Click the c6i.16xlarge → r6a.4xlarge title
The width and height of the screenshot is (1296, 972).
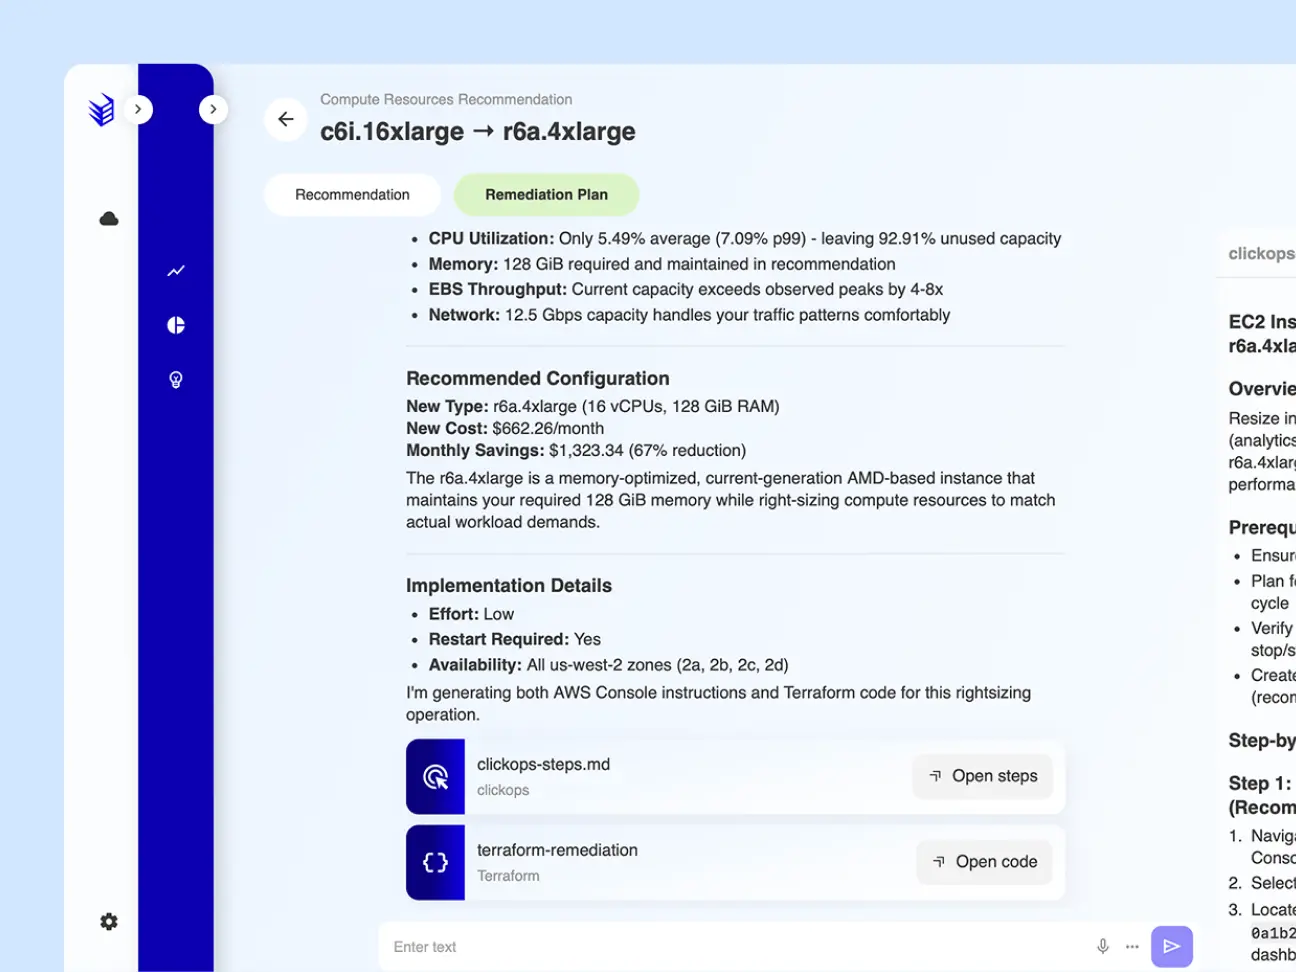pyautogui.click(x=478, y=131)
